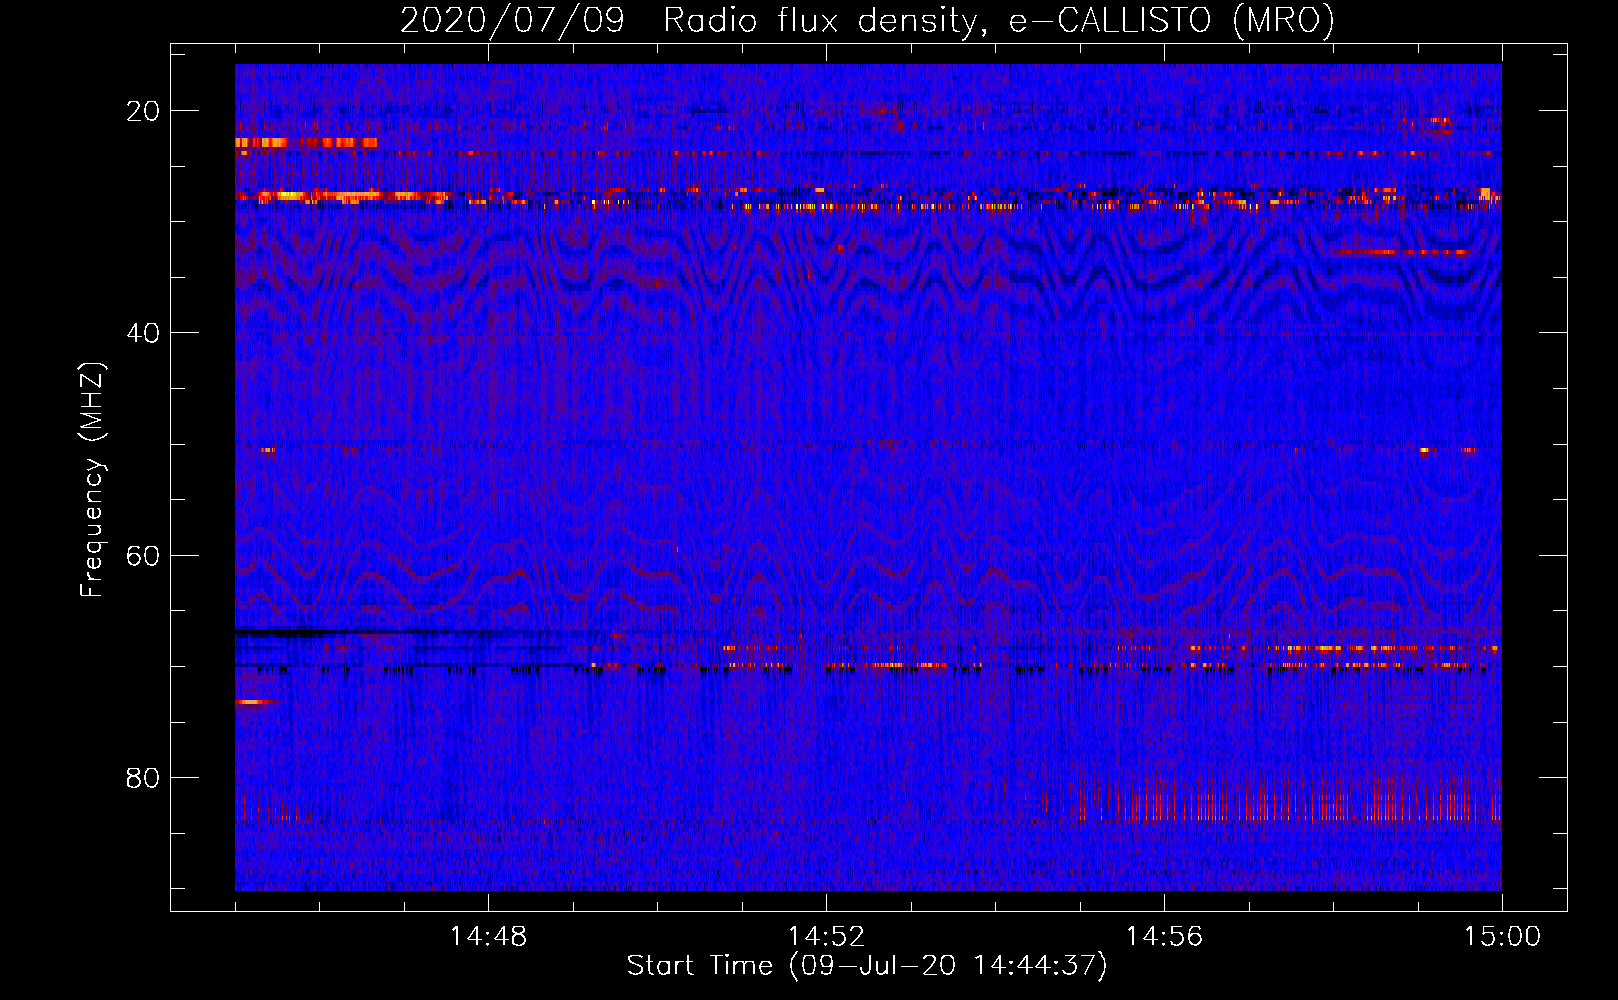This screenshot has height=1000, width=1618.
Task: Click the 20 MHz frequency tick label
Action: point(143,111)
